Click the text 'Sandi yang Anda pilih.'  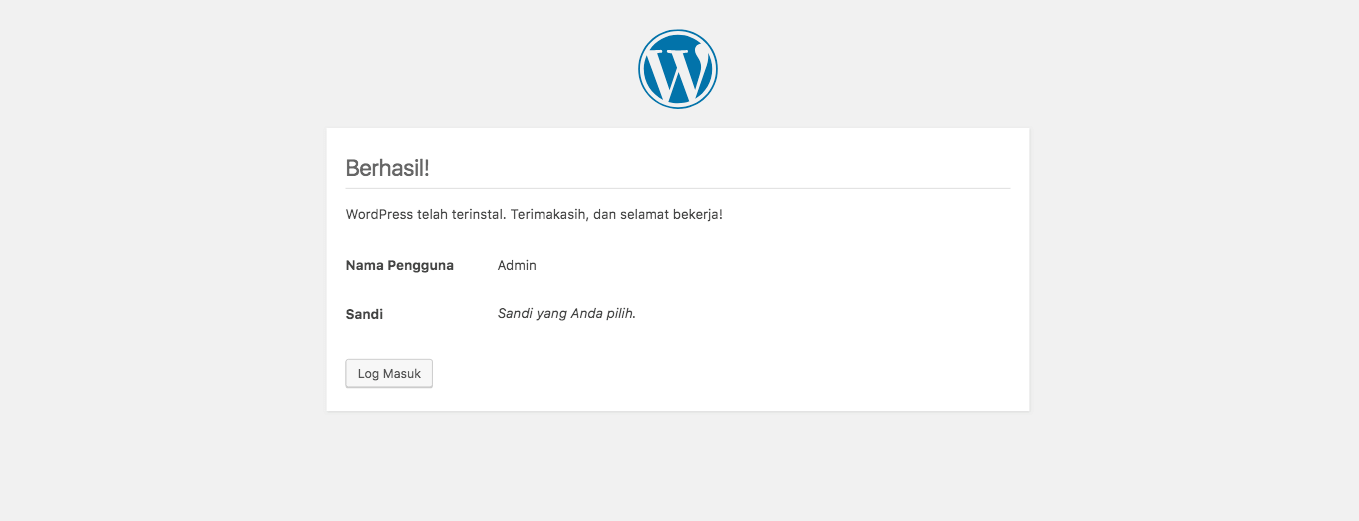(567, 313)
